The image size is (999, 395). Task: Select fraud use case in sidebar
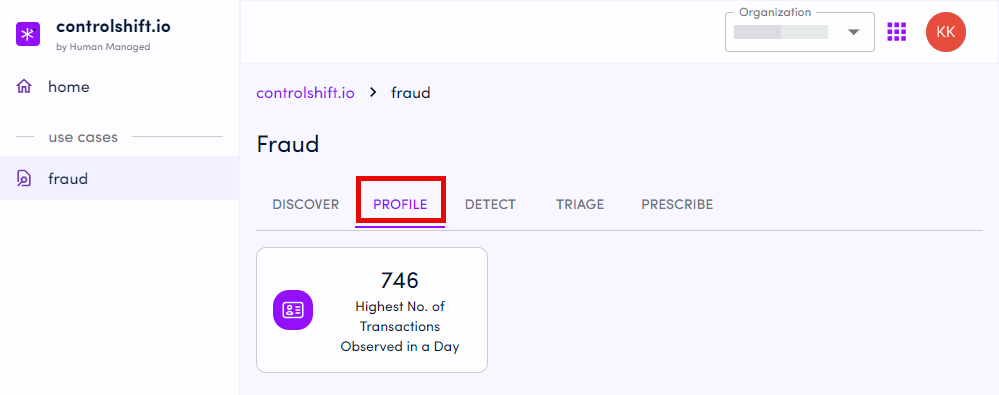click(x=120, y=178)
